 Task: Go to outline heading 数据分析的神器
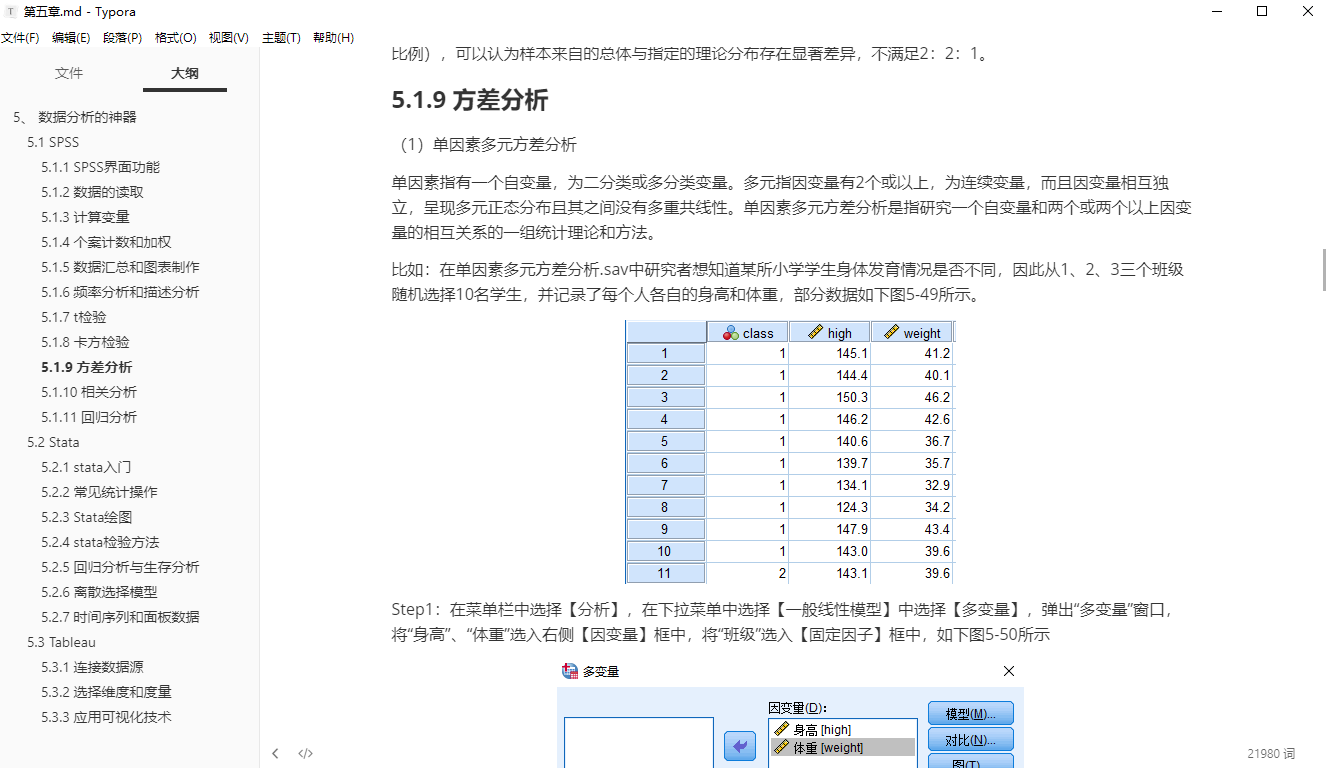pos(87,117)
